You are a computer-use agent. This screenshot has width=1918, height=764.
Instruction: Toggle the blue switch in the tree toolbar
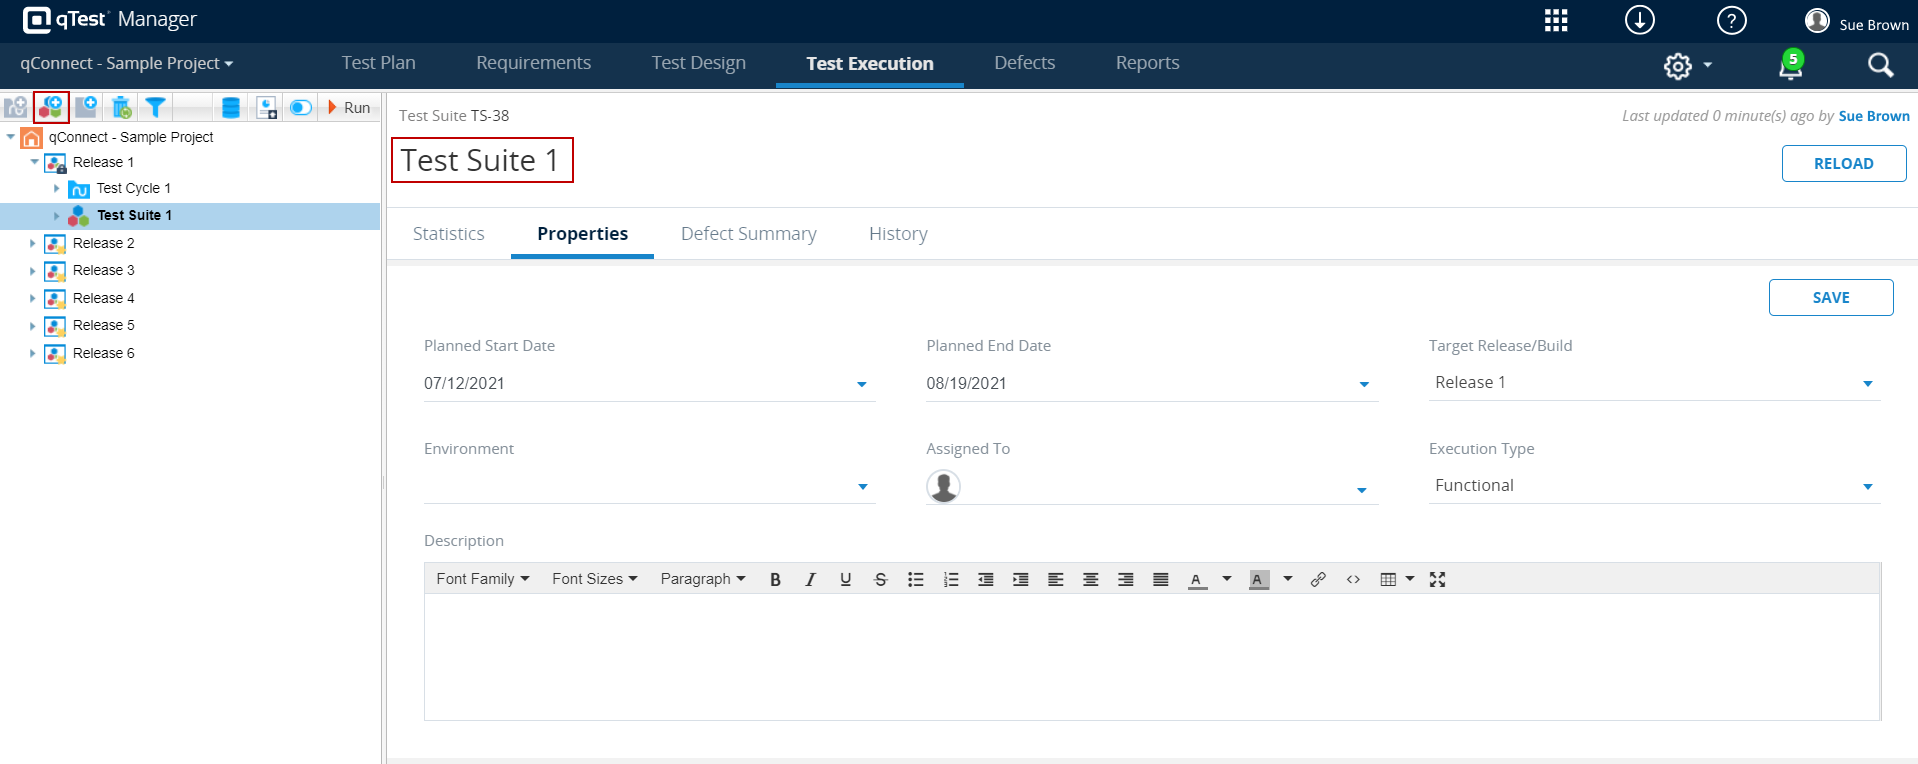300,107
